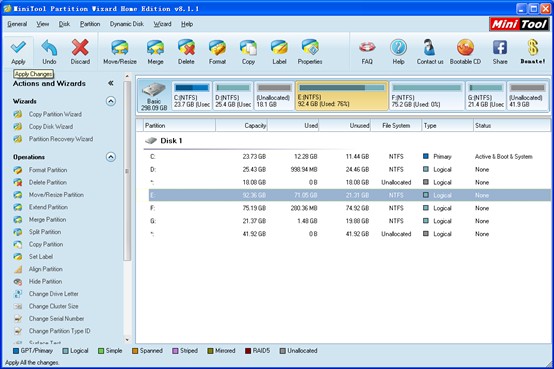Image resolution: width=554 pixels, height=369 pixels.
Task: Click the Change Partition Type ID text
Action: 59,331
